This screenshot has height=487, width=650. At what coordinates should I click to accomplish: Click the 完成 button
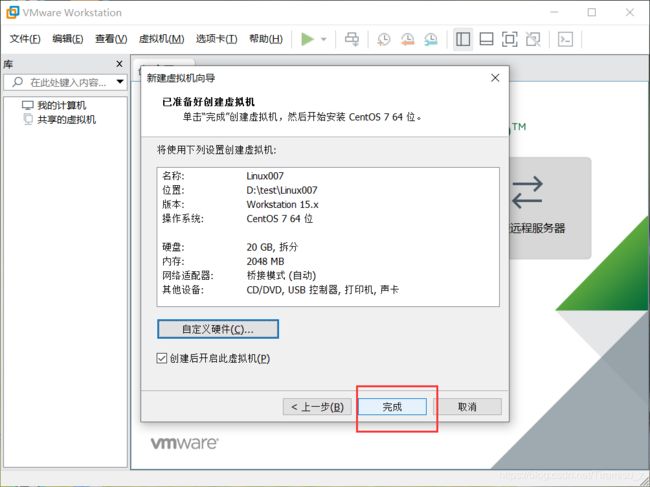click(392, 407)
